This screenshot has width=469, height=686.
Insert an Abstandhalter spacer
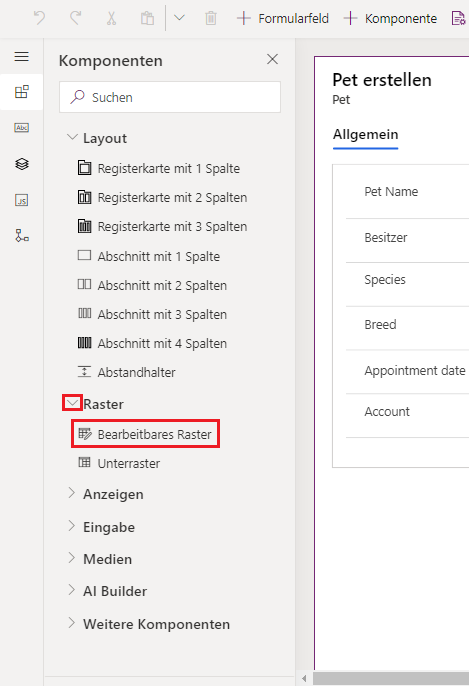[x=127, y=372]
